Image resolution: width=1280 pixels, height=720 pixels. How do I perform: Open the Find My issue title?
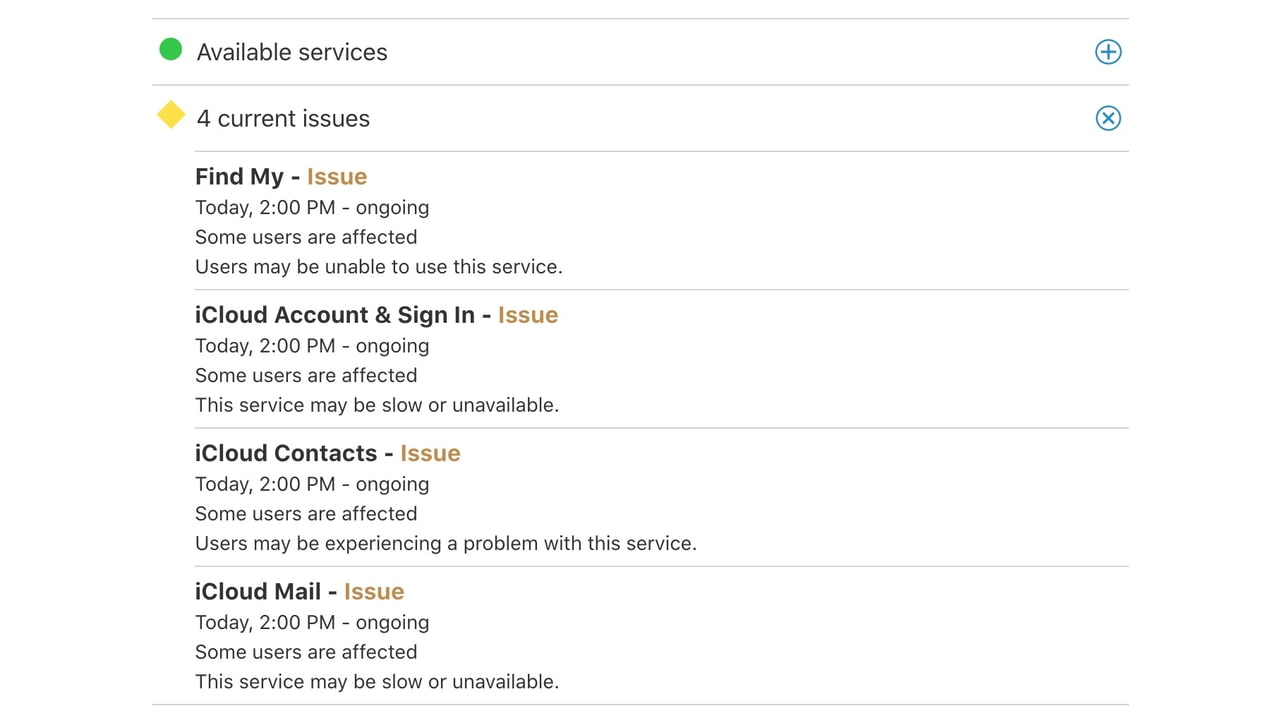pyautogui.click(x=239, y=177)
